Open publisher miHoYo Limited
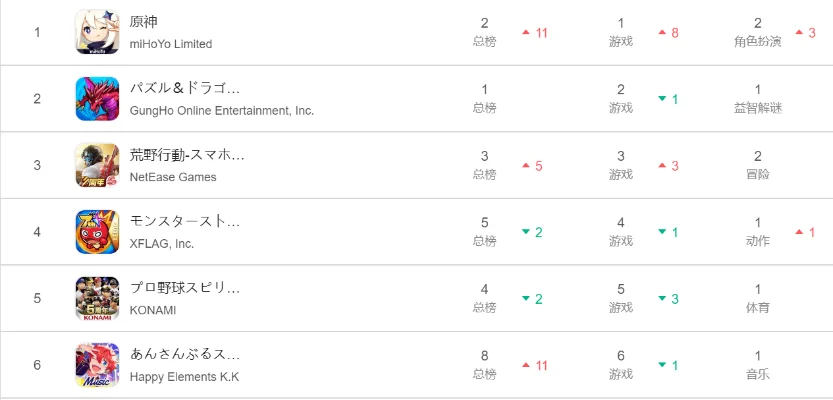 click(171, 44)
